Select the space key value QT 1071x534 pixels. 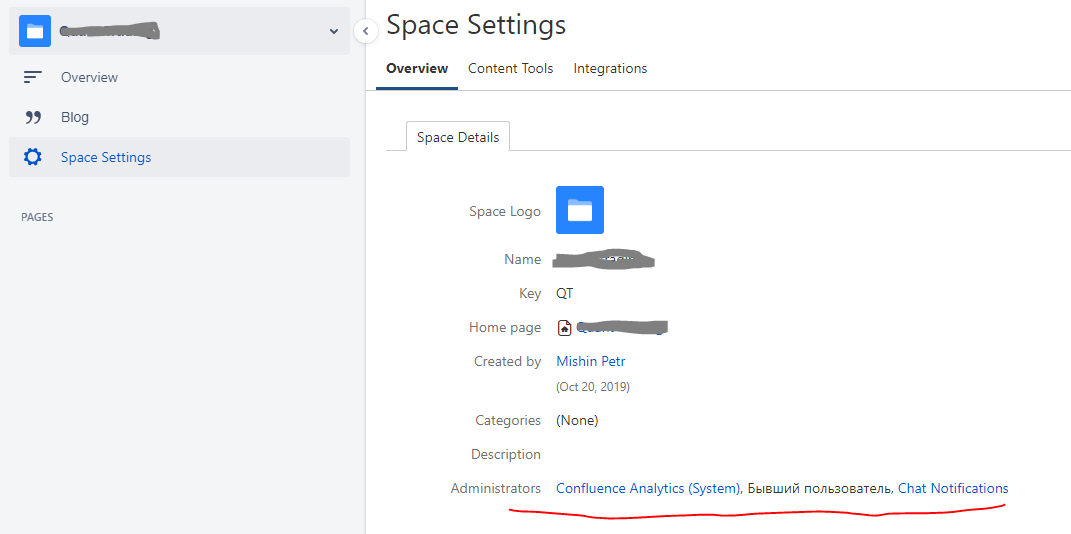(565, 294)
